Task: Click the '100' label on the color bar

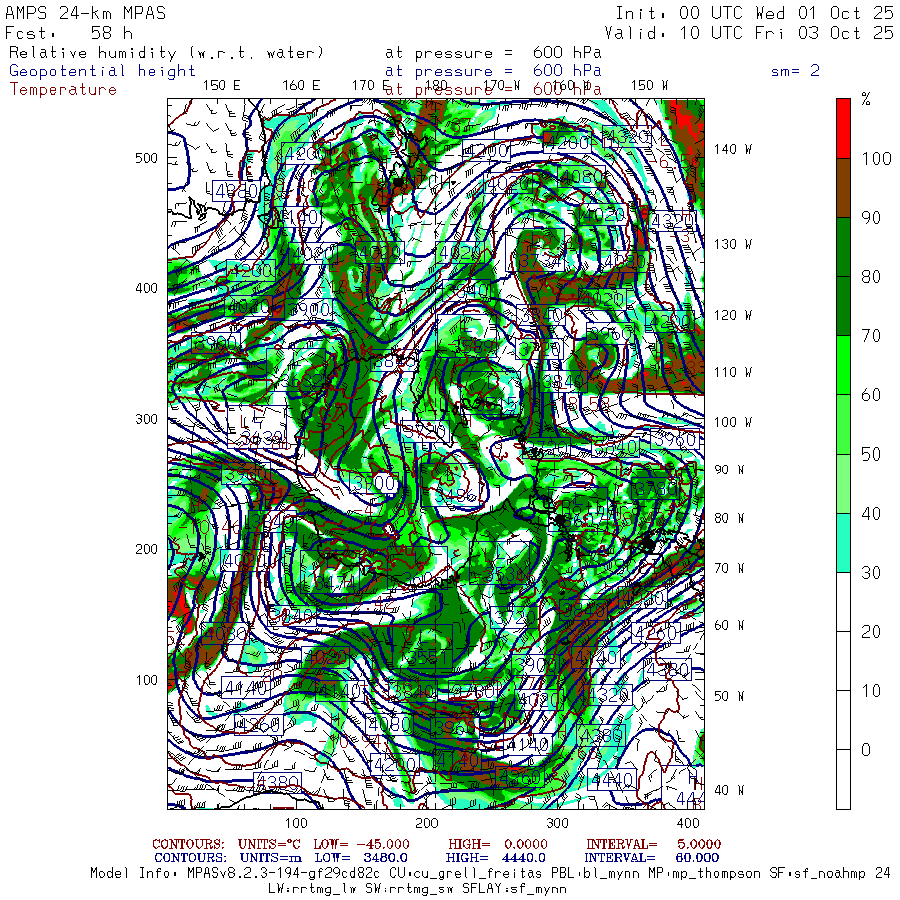Action: [876, 159]
